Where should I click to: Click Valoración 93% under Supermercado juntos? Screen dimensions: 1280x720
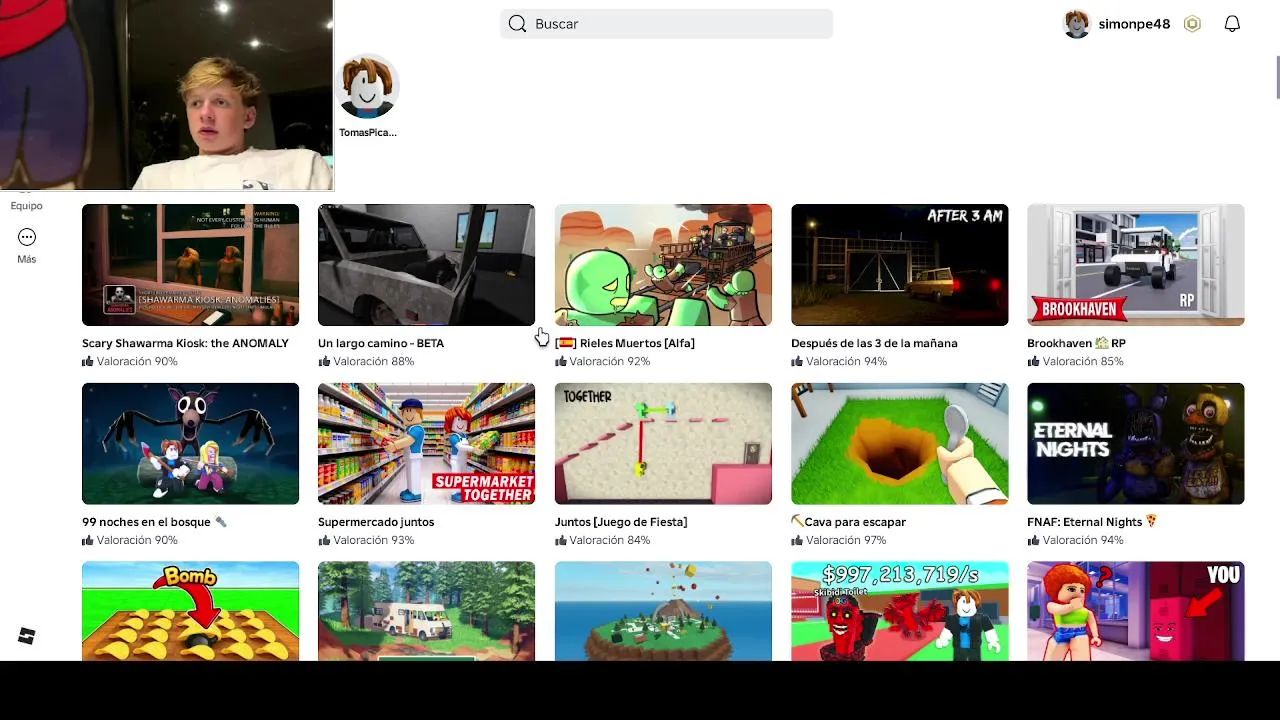373,540
